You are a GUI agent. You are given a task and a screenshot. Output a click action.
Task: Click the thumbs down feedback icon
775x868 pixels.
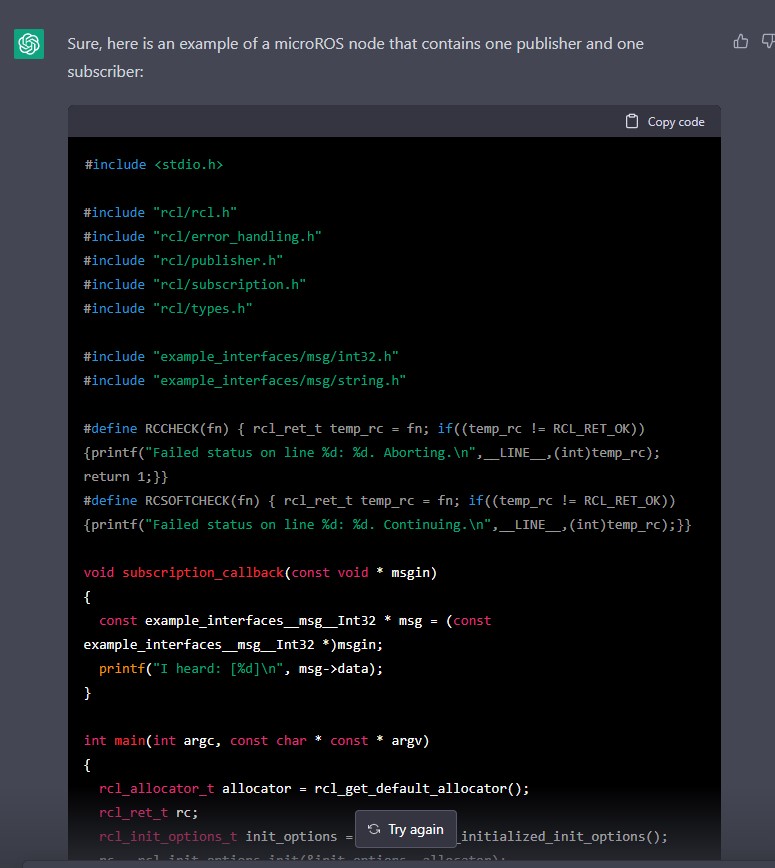coord(768,42)
